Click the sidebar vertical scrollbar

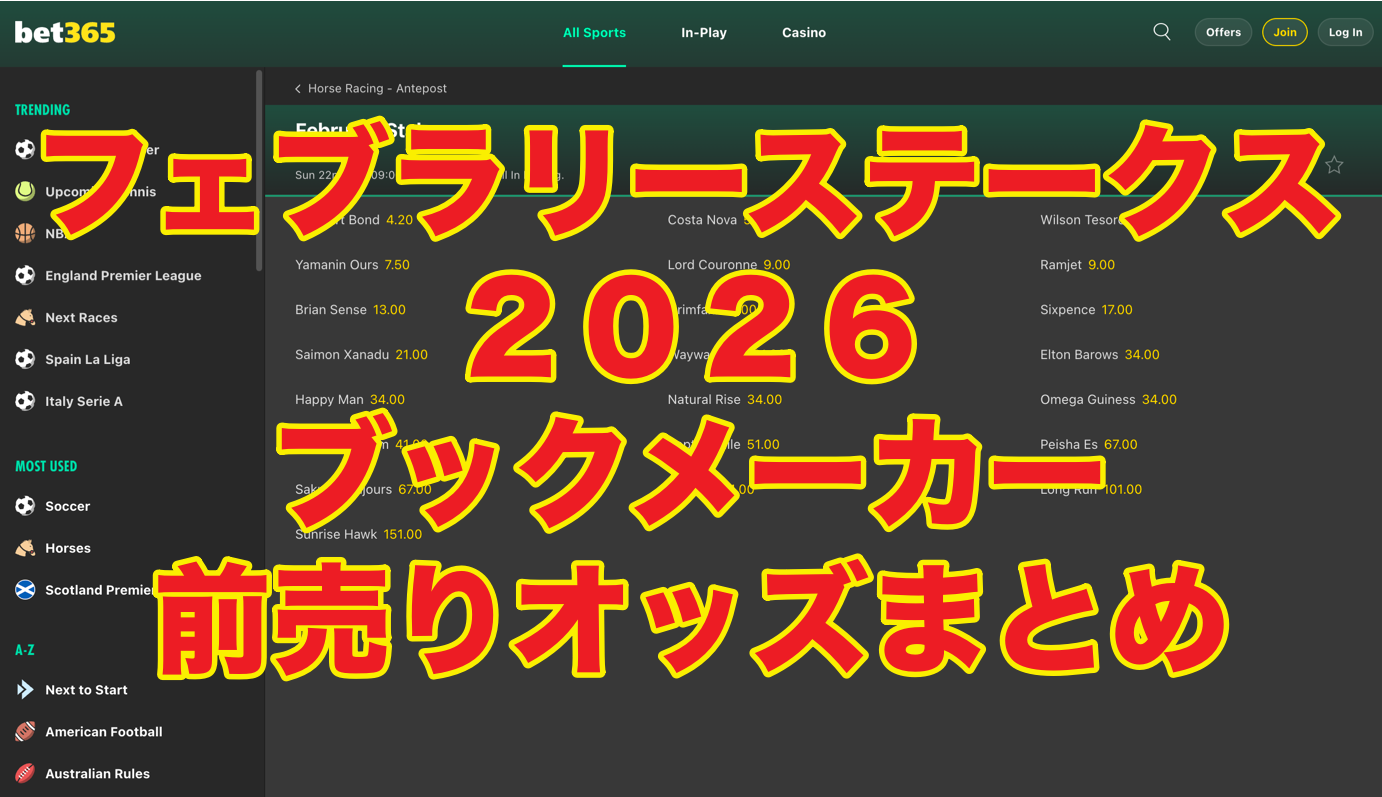(x=259, y=170)
